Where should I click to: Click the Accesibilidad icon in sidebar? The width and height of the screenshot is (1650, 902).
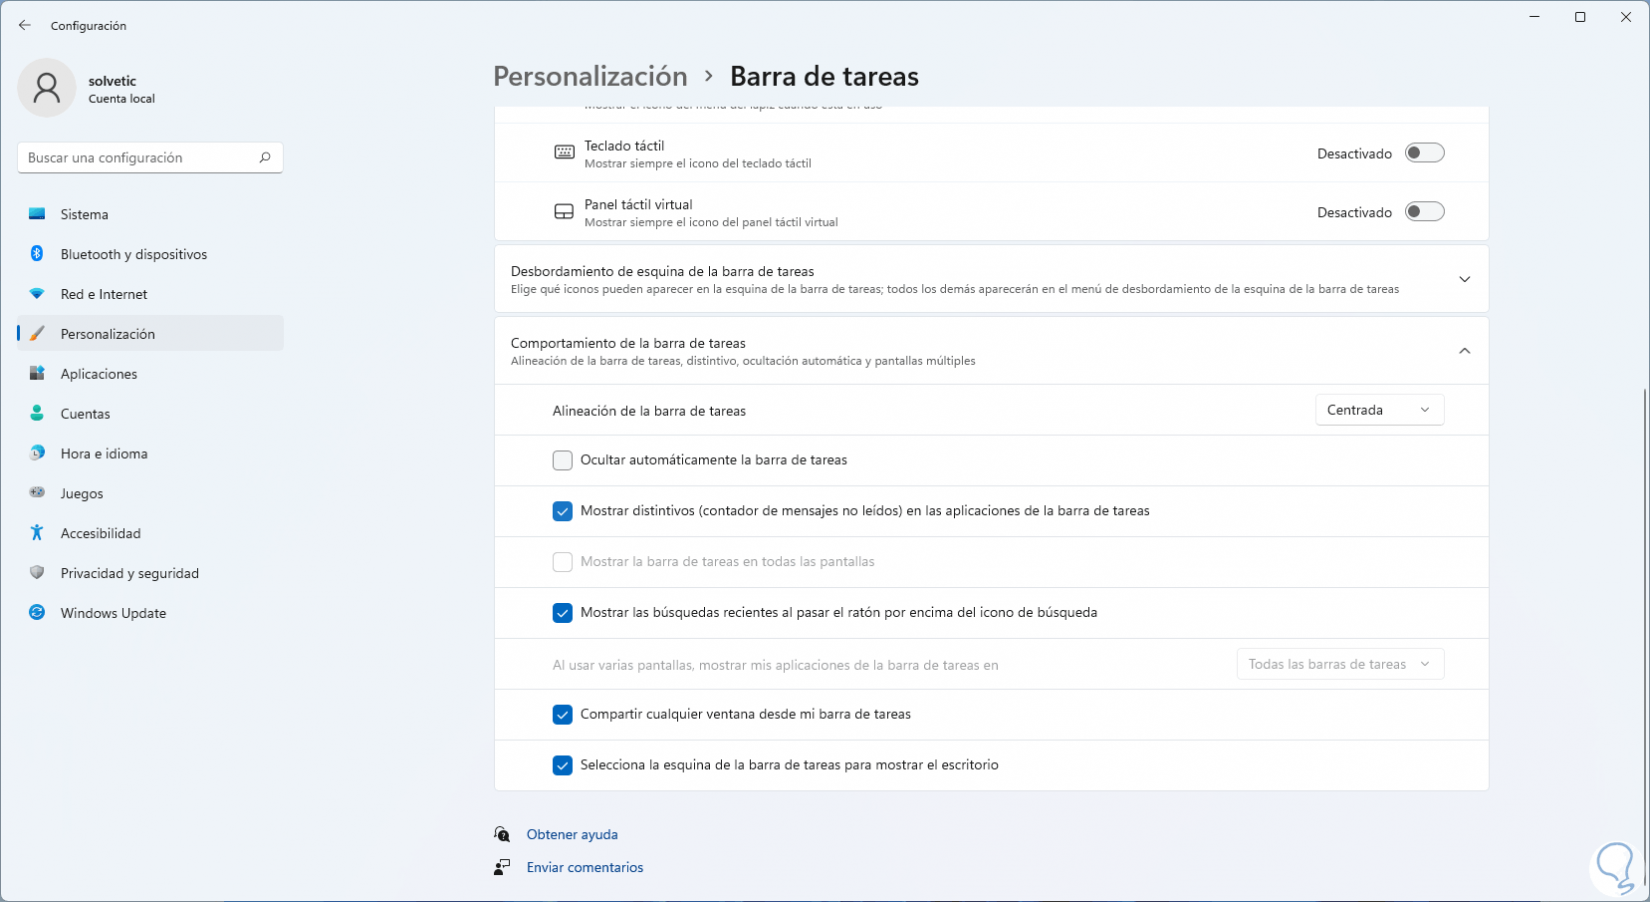pyautogui.click(x=37, y=533)
